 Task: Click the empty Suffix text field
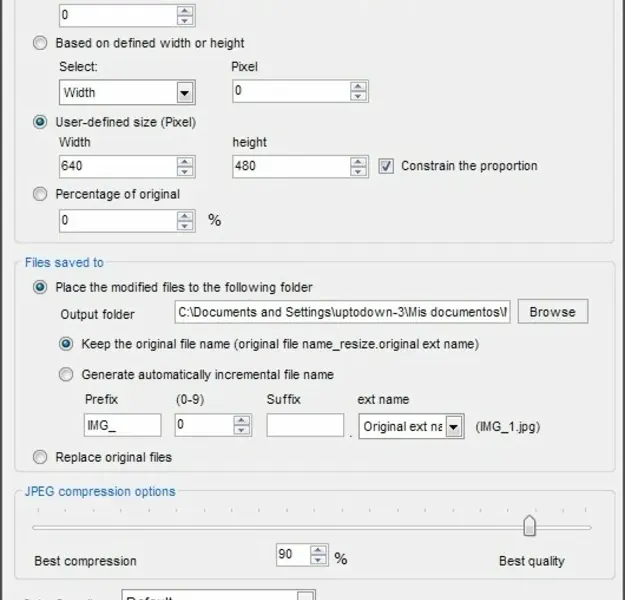(305, 426)
